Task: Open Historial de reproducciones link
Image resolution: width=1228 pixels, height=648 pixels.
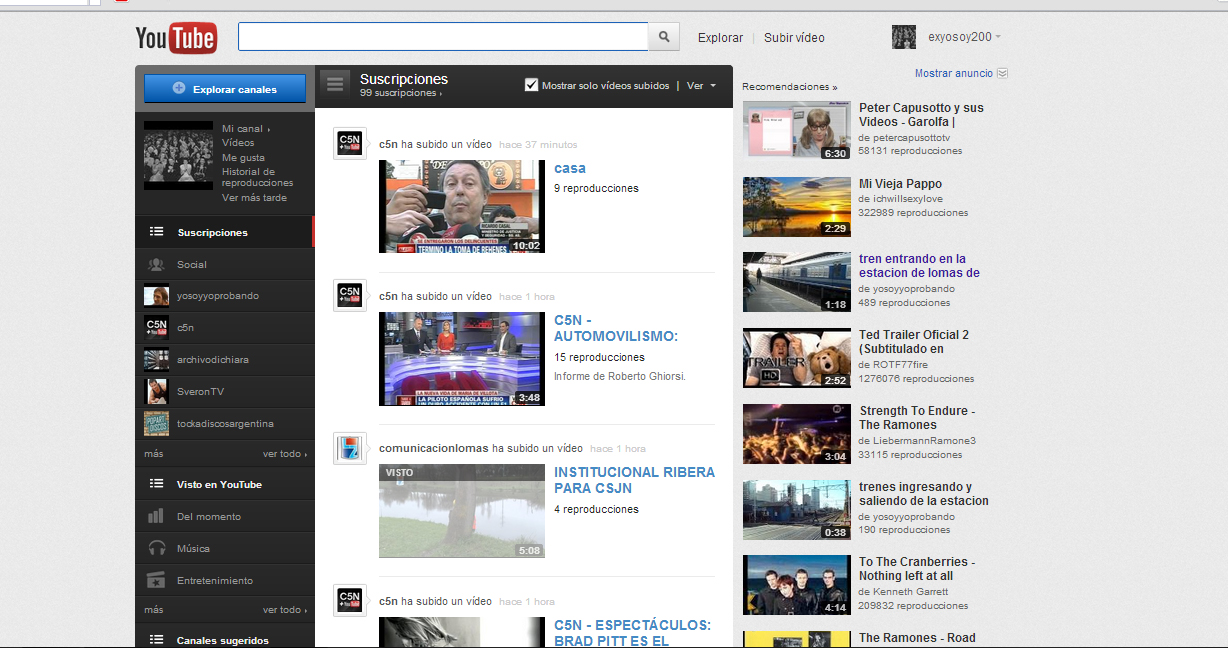Action: pyautogui.click(x=258, y=177)
